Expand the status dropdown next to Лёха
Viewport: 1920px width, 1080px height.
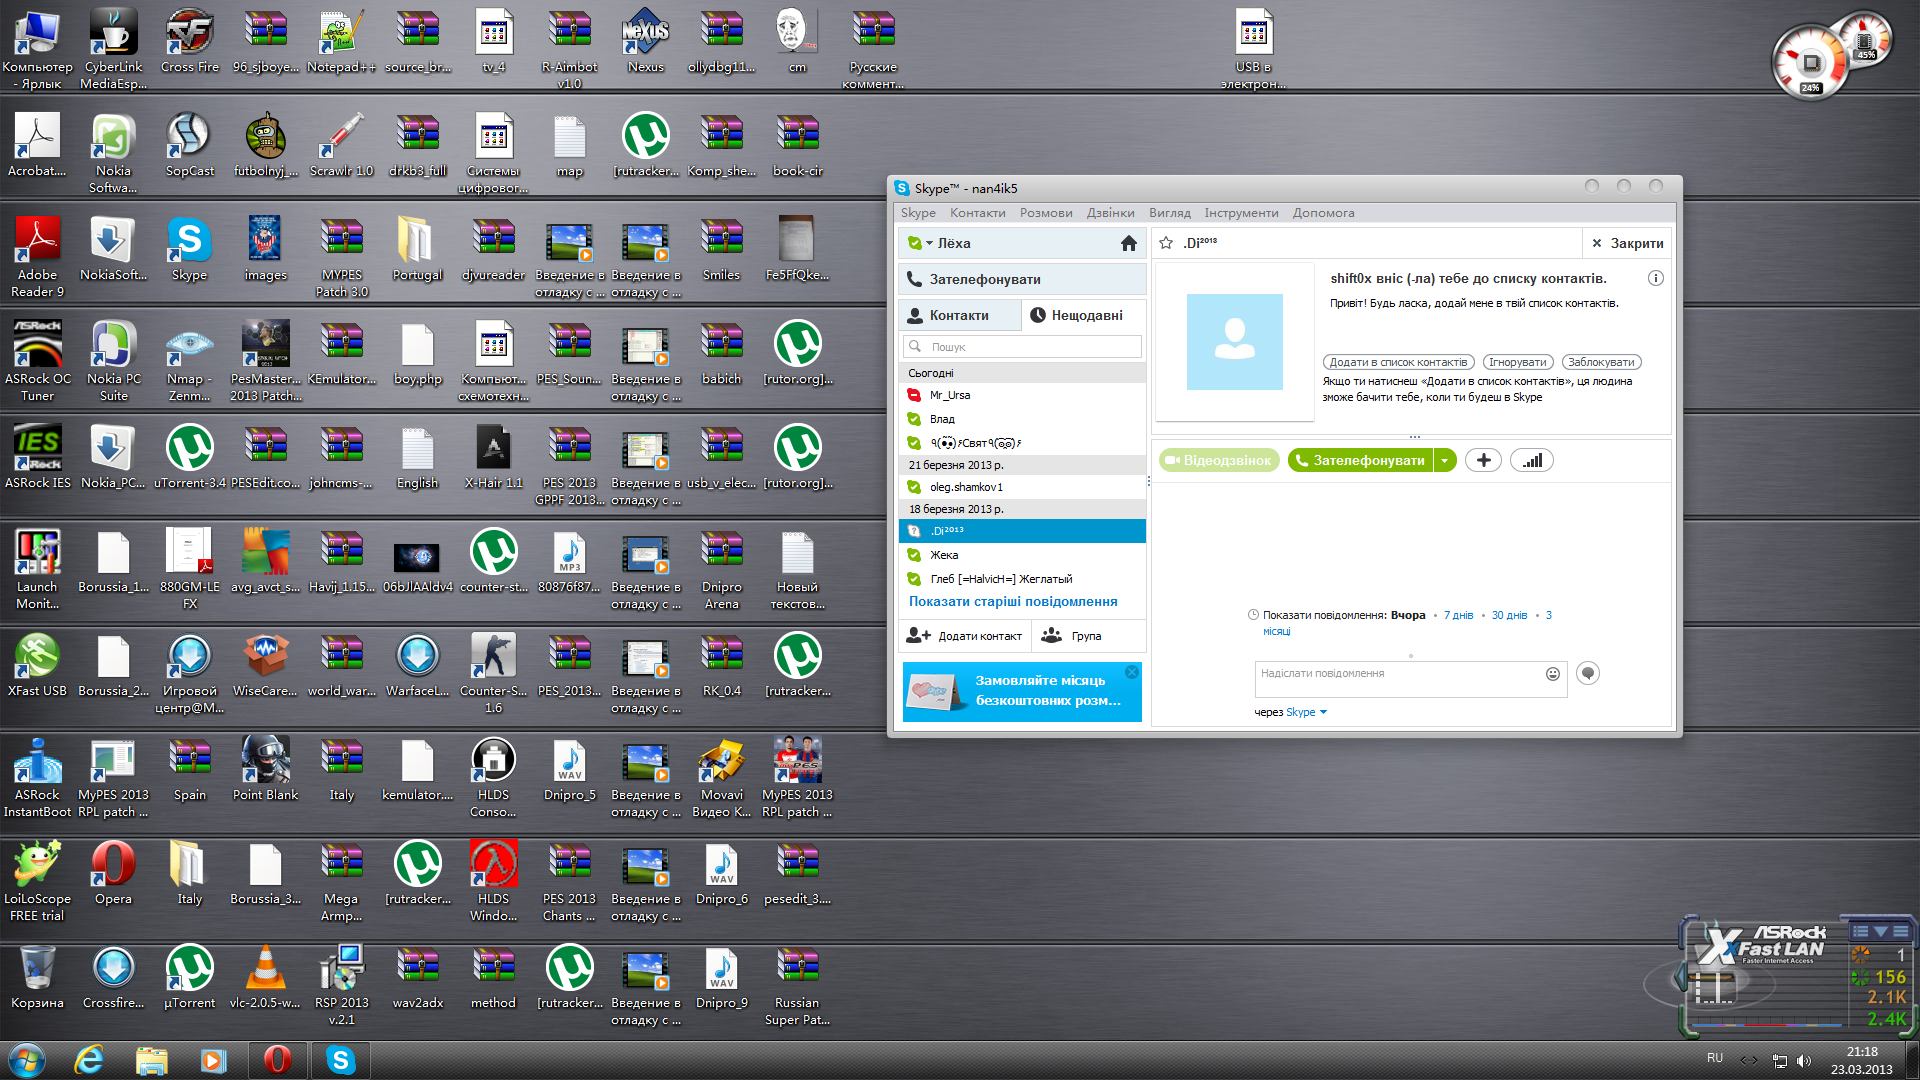929,243
